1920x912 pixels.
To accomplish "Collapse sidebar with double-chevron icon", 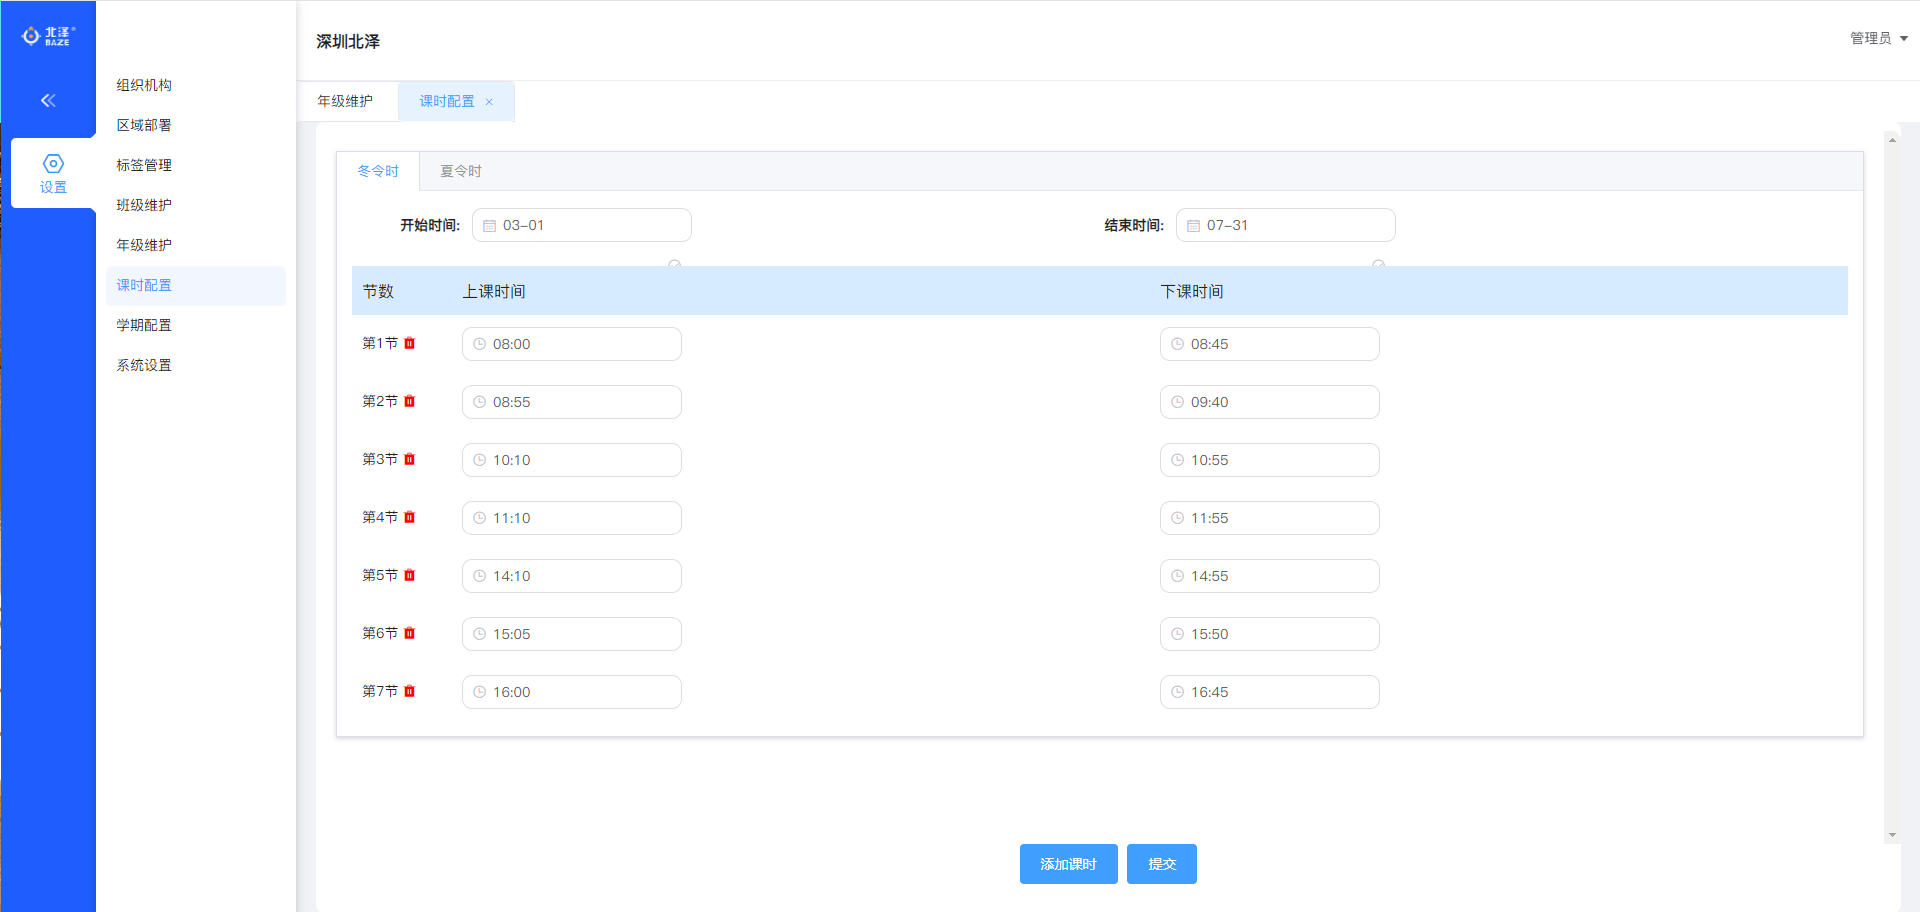I will pos(48,100).
